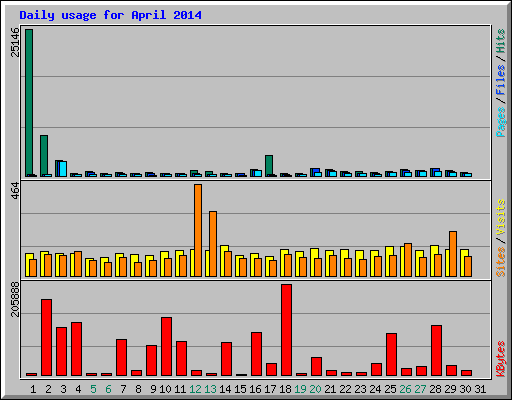The height and width of the screenshot is (400, 512).
Task: Click the day "17" label on the x-axis
Action: 270,389
